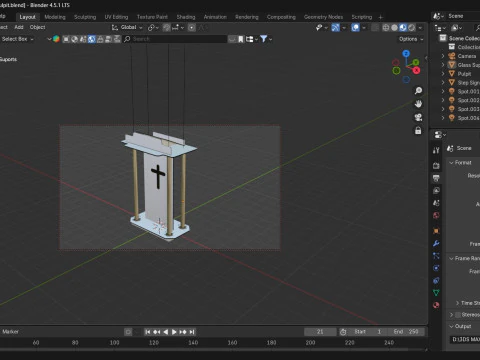Collapse the Output panel

click(x=451, y=326)
